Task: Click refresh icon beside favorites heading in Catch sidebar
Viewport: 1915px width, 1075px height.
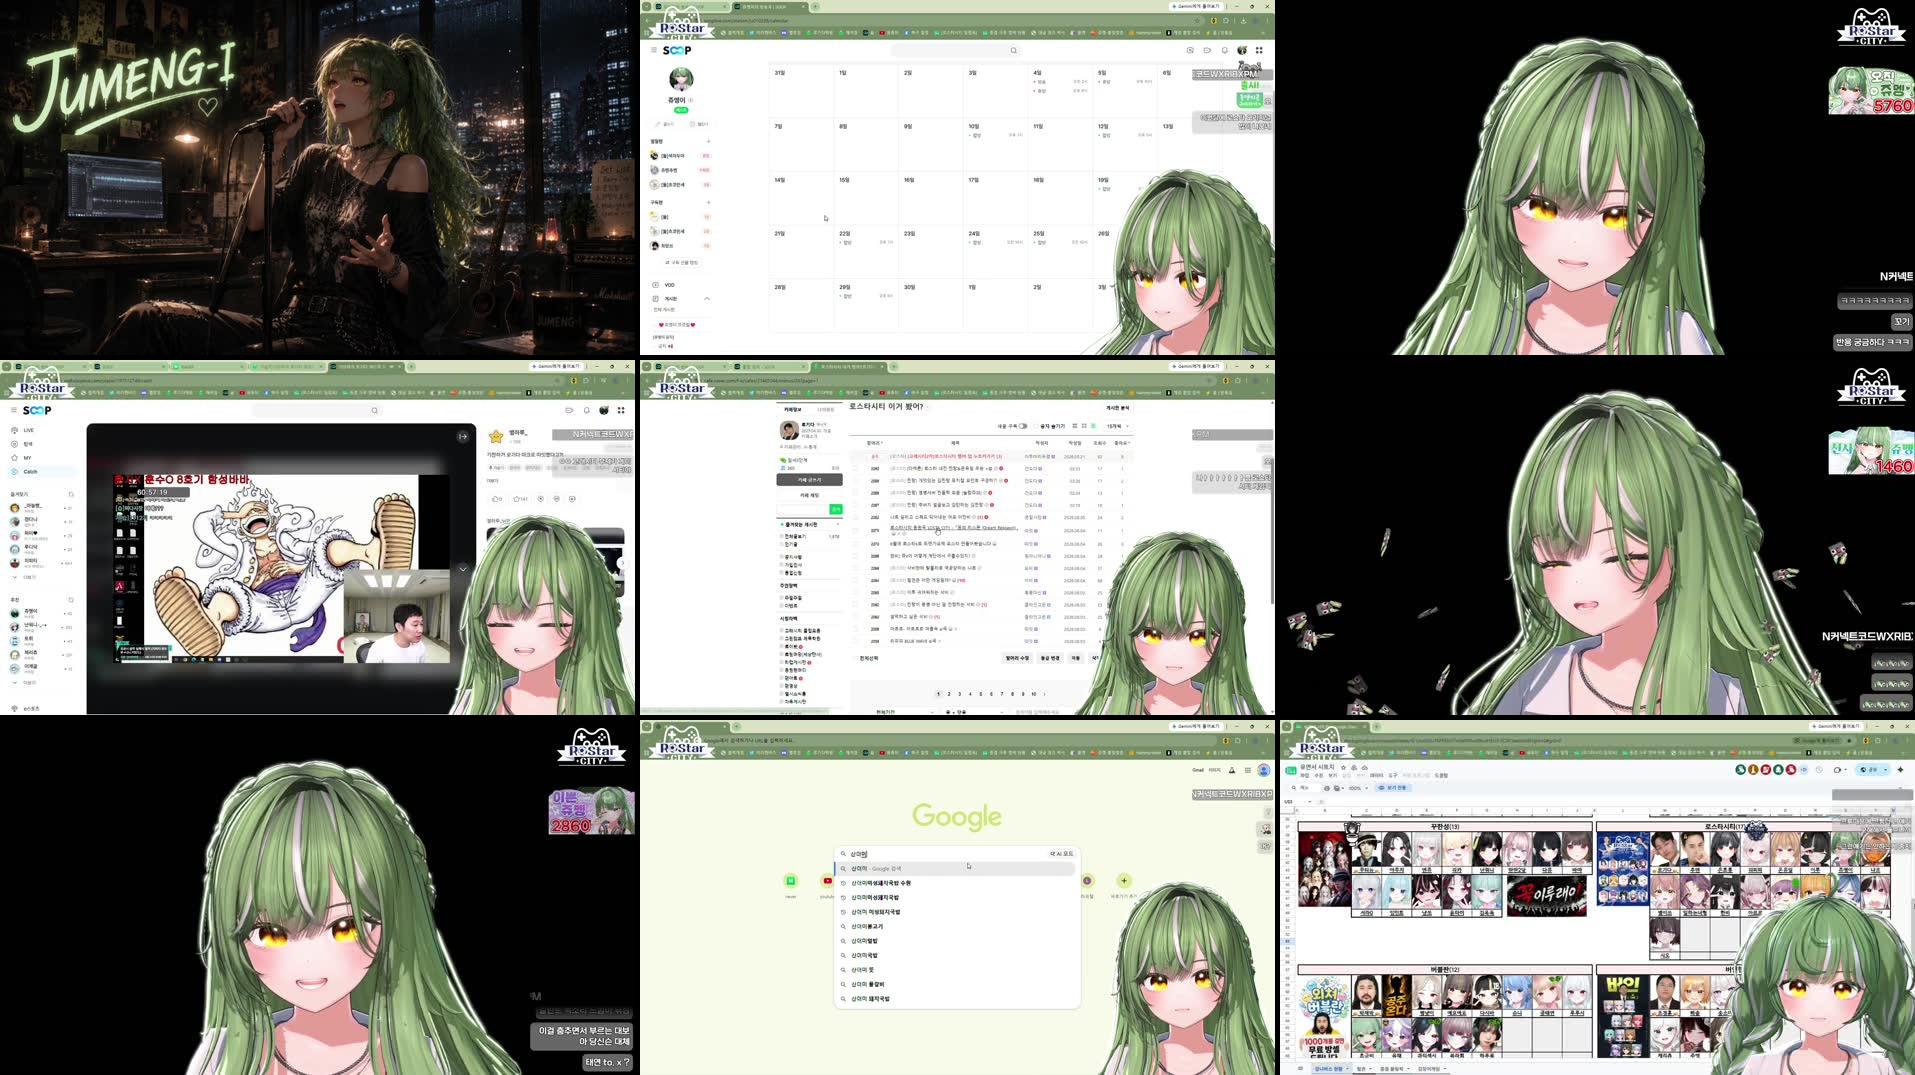Action: (71, 494)
